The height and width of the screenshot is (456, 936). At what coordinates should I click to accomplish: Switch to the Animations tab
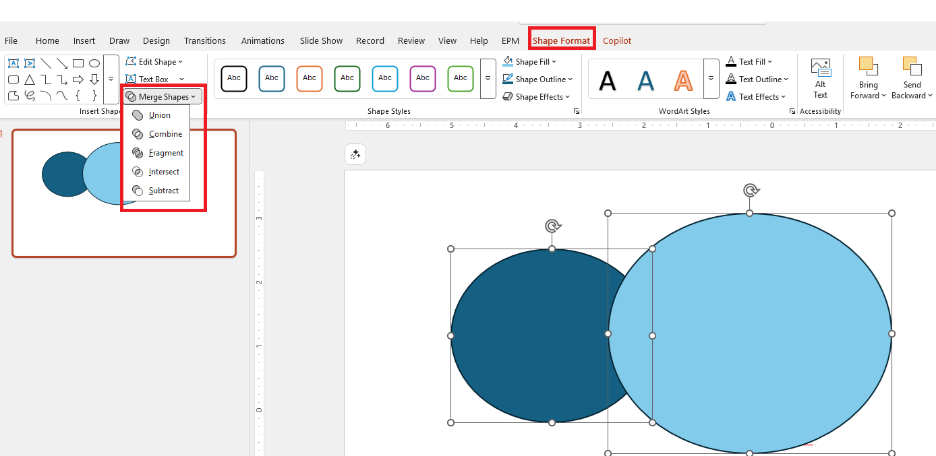pos(263,41)
